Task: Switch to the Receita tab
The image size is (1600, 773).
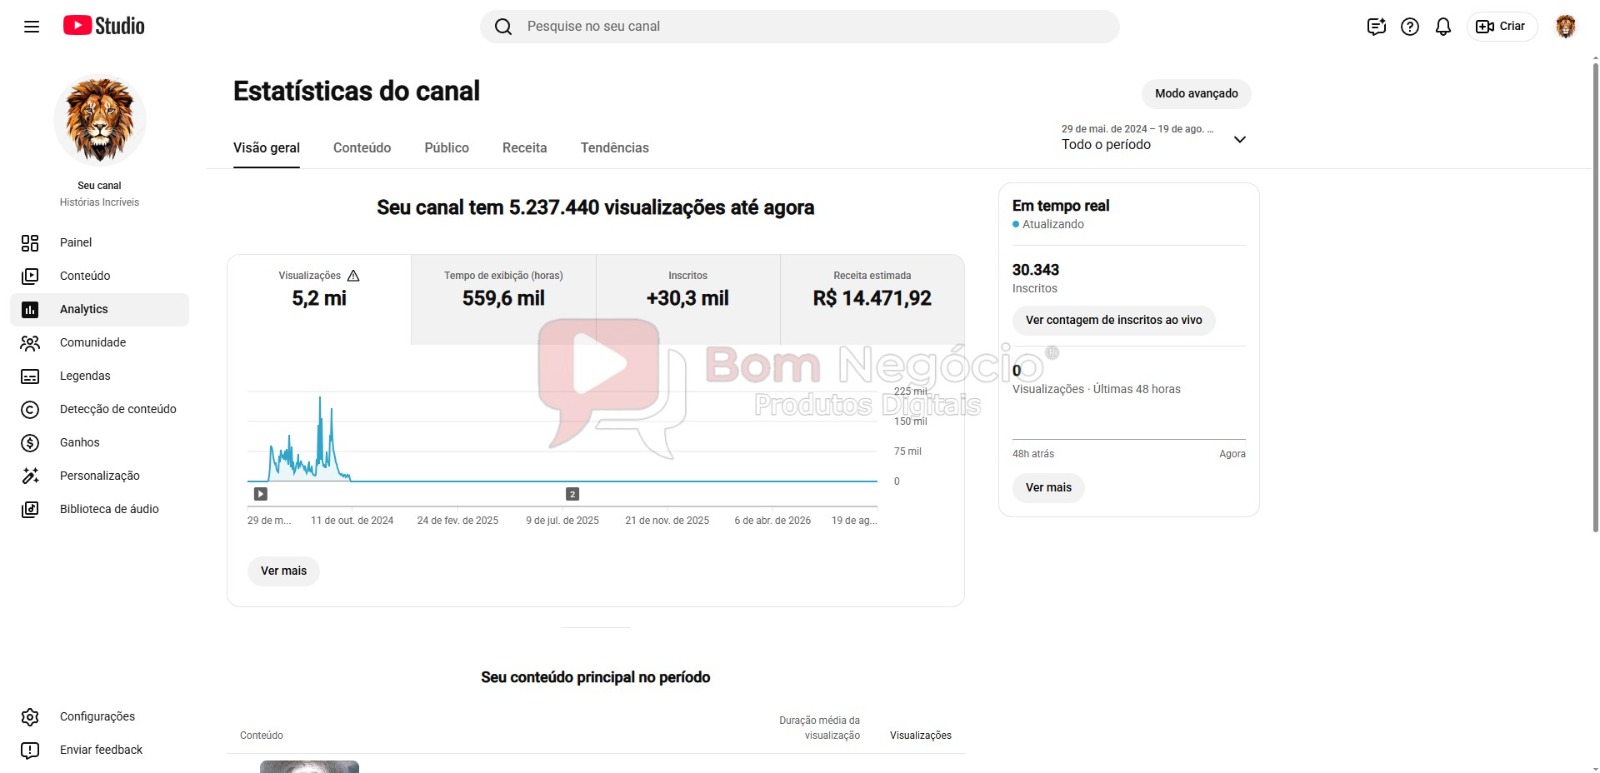Action: tap(525, 148)
